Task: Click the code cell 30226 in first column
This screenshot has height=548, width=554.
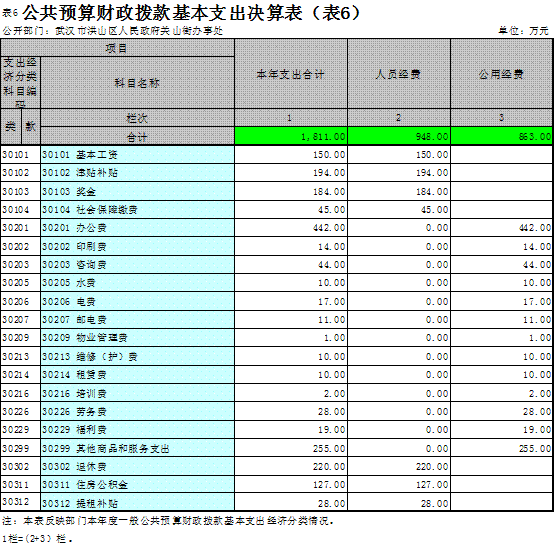Action: tap(20, 411)
